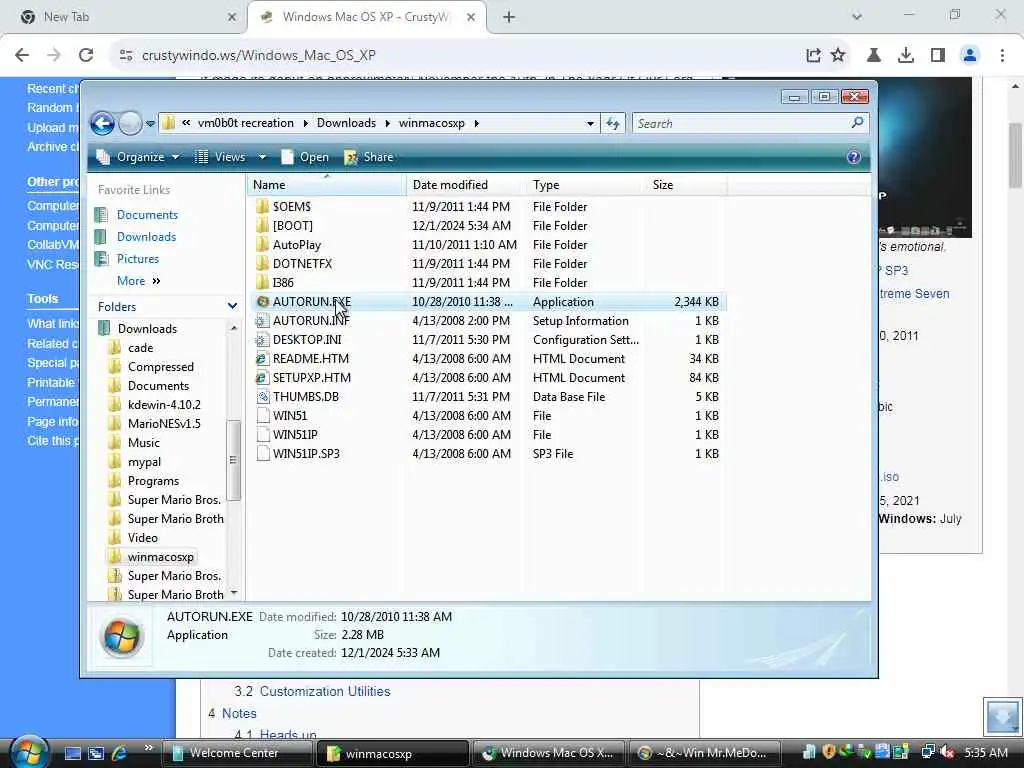Image resolution: width=1024 pixels, height=768 pixels.
Task: Click the Folders tree scroll down arrow
Action: pyautogui.click(x=234, y=593)
